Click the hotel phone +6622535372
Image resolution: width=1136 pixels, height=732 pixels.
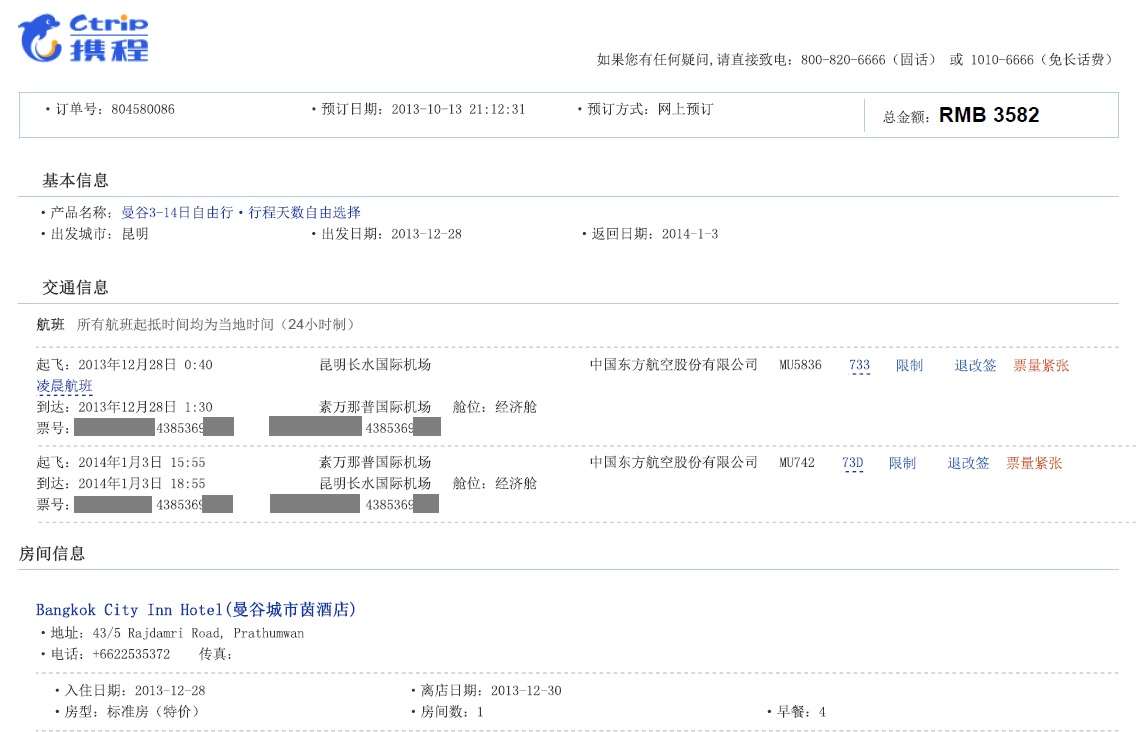point(131,654)
